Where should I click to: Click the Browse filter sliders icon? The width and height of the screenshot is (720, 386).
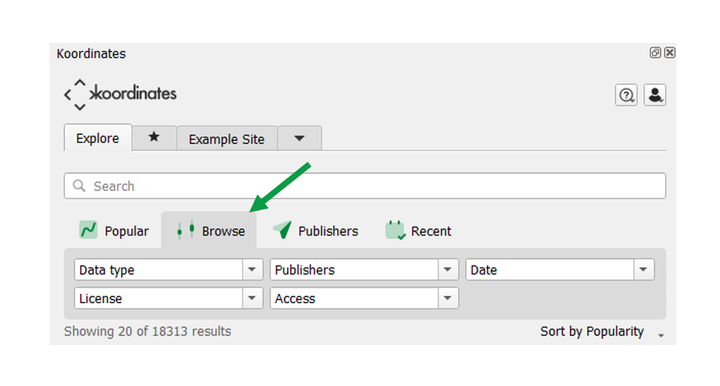point(186,229)
